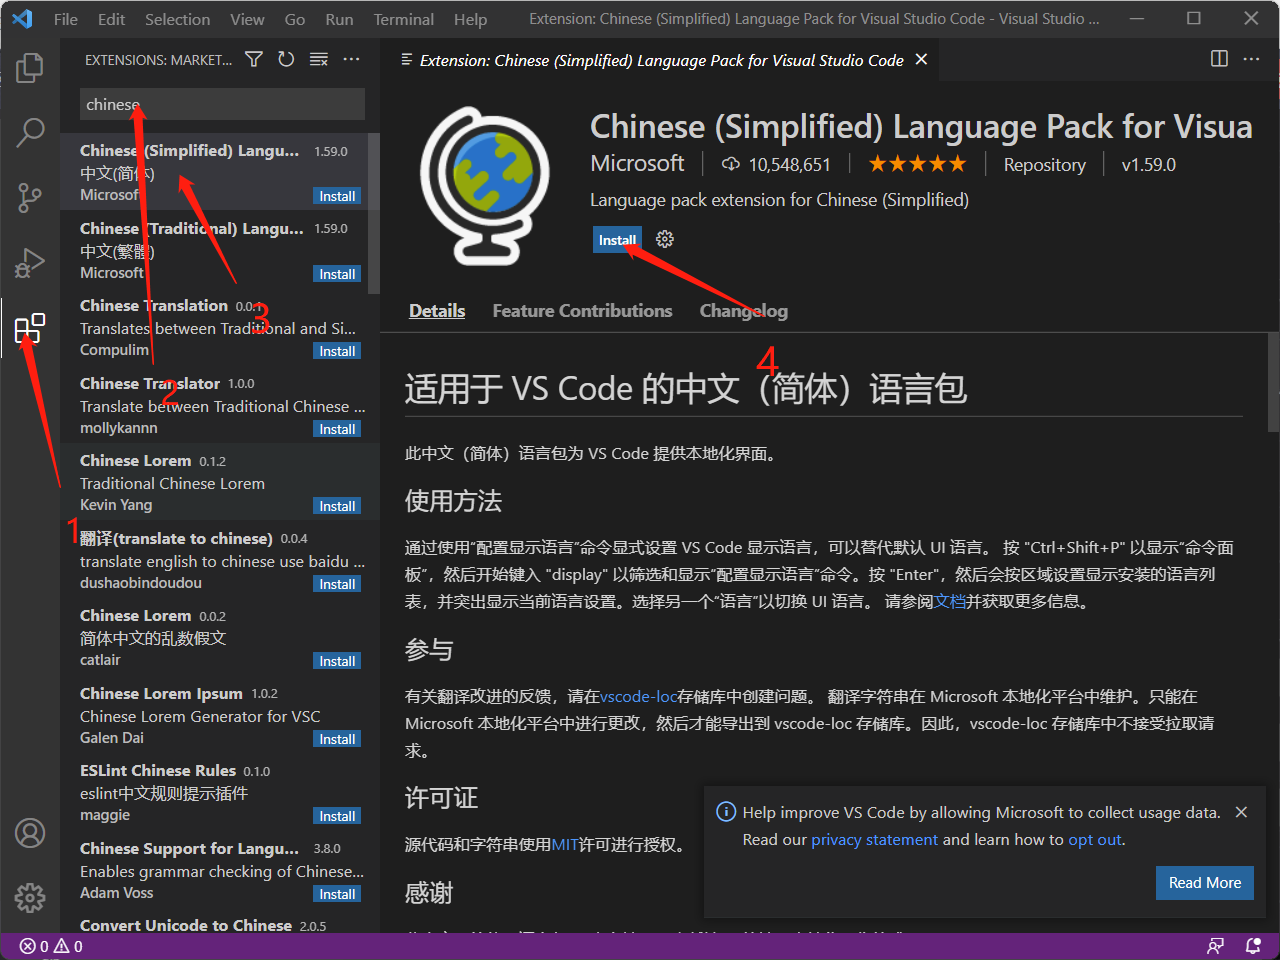Viewport: 1280px width, 960px height.
Task: Install ESLint Chinese Rules extension
Action: coord(337,816)
